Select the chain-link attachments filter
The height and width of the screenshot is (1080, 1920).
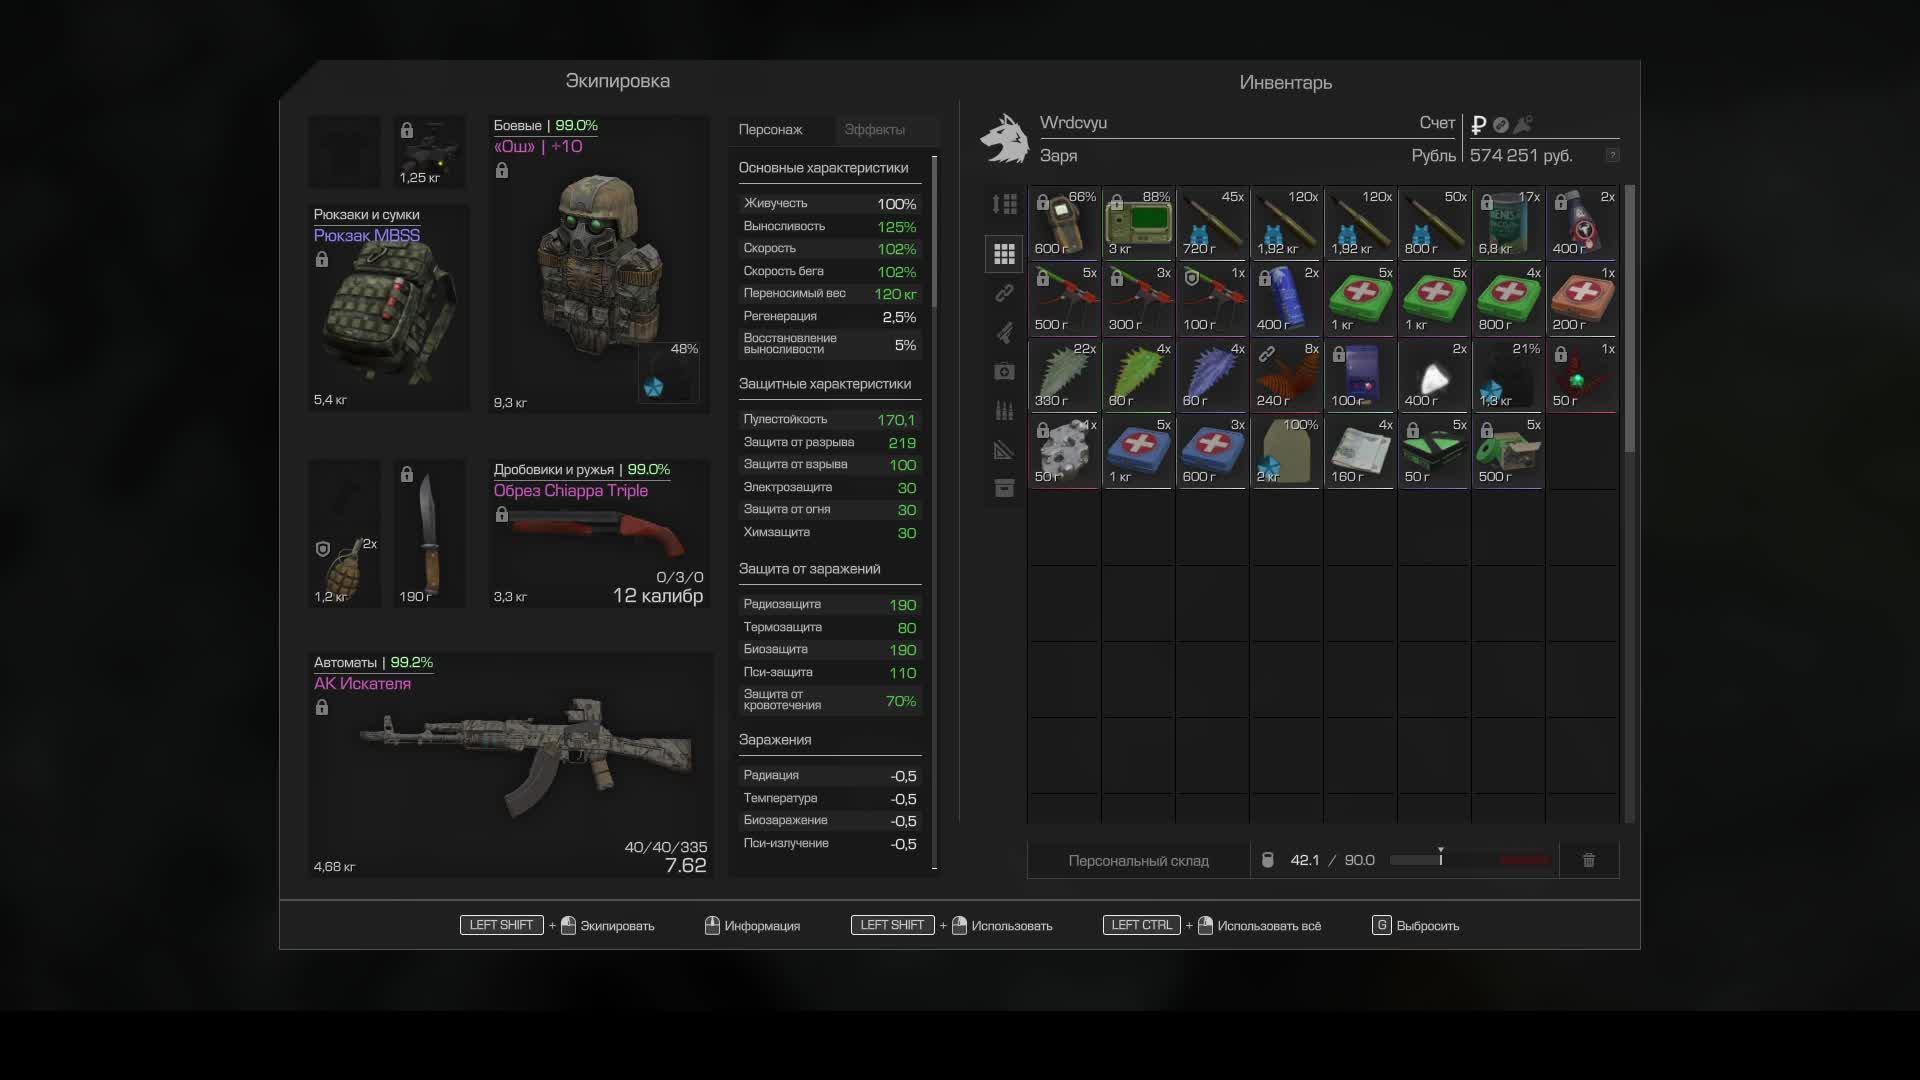pos(1004,293)
